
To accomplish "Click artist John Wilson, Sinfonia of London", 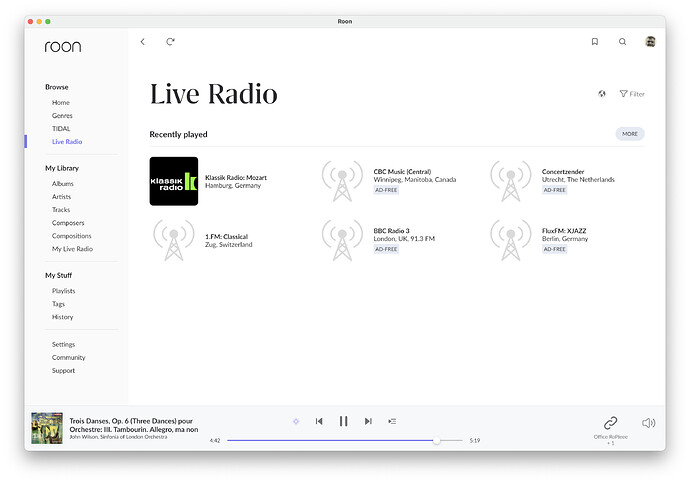I will pos(118,437).
